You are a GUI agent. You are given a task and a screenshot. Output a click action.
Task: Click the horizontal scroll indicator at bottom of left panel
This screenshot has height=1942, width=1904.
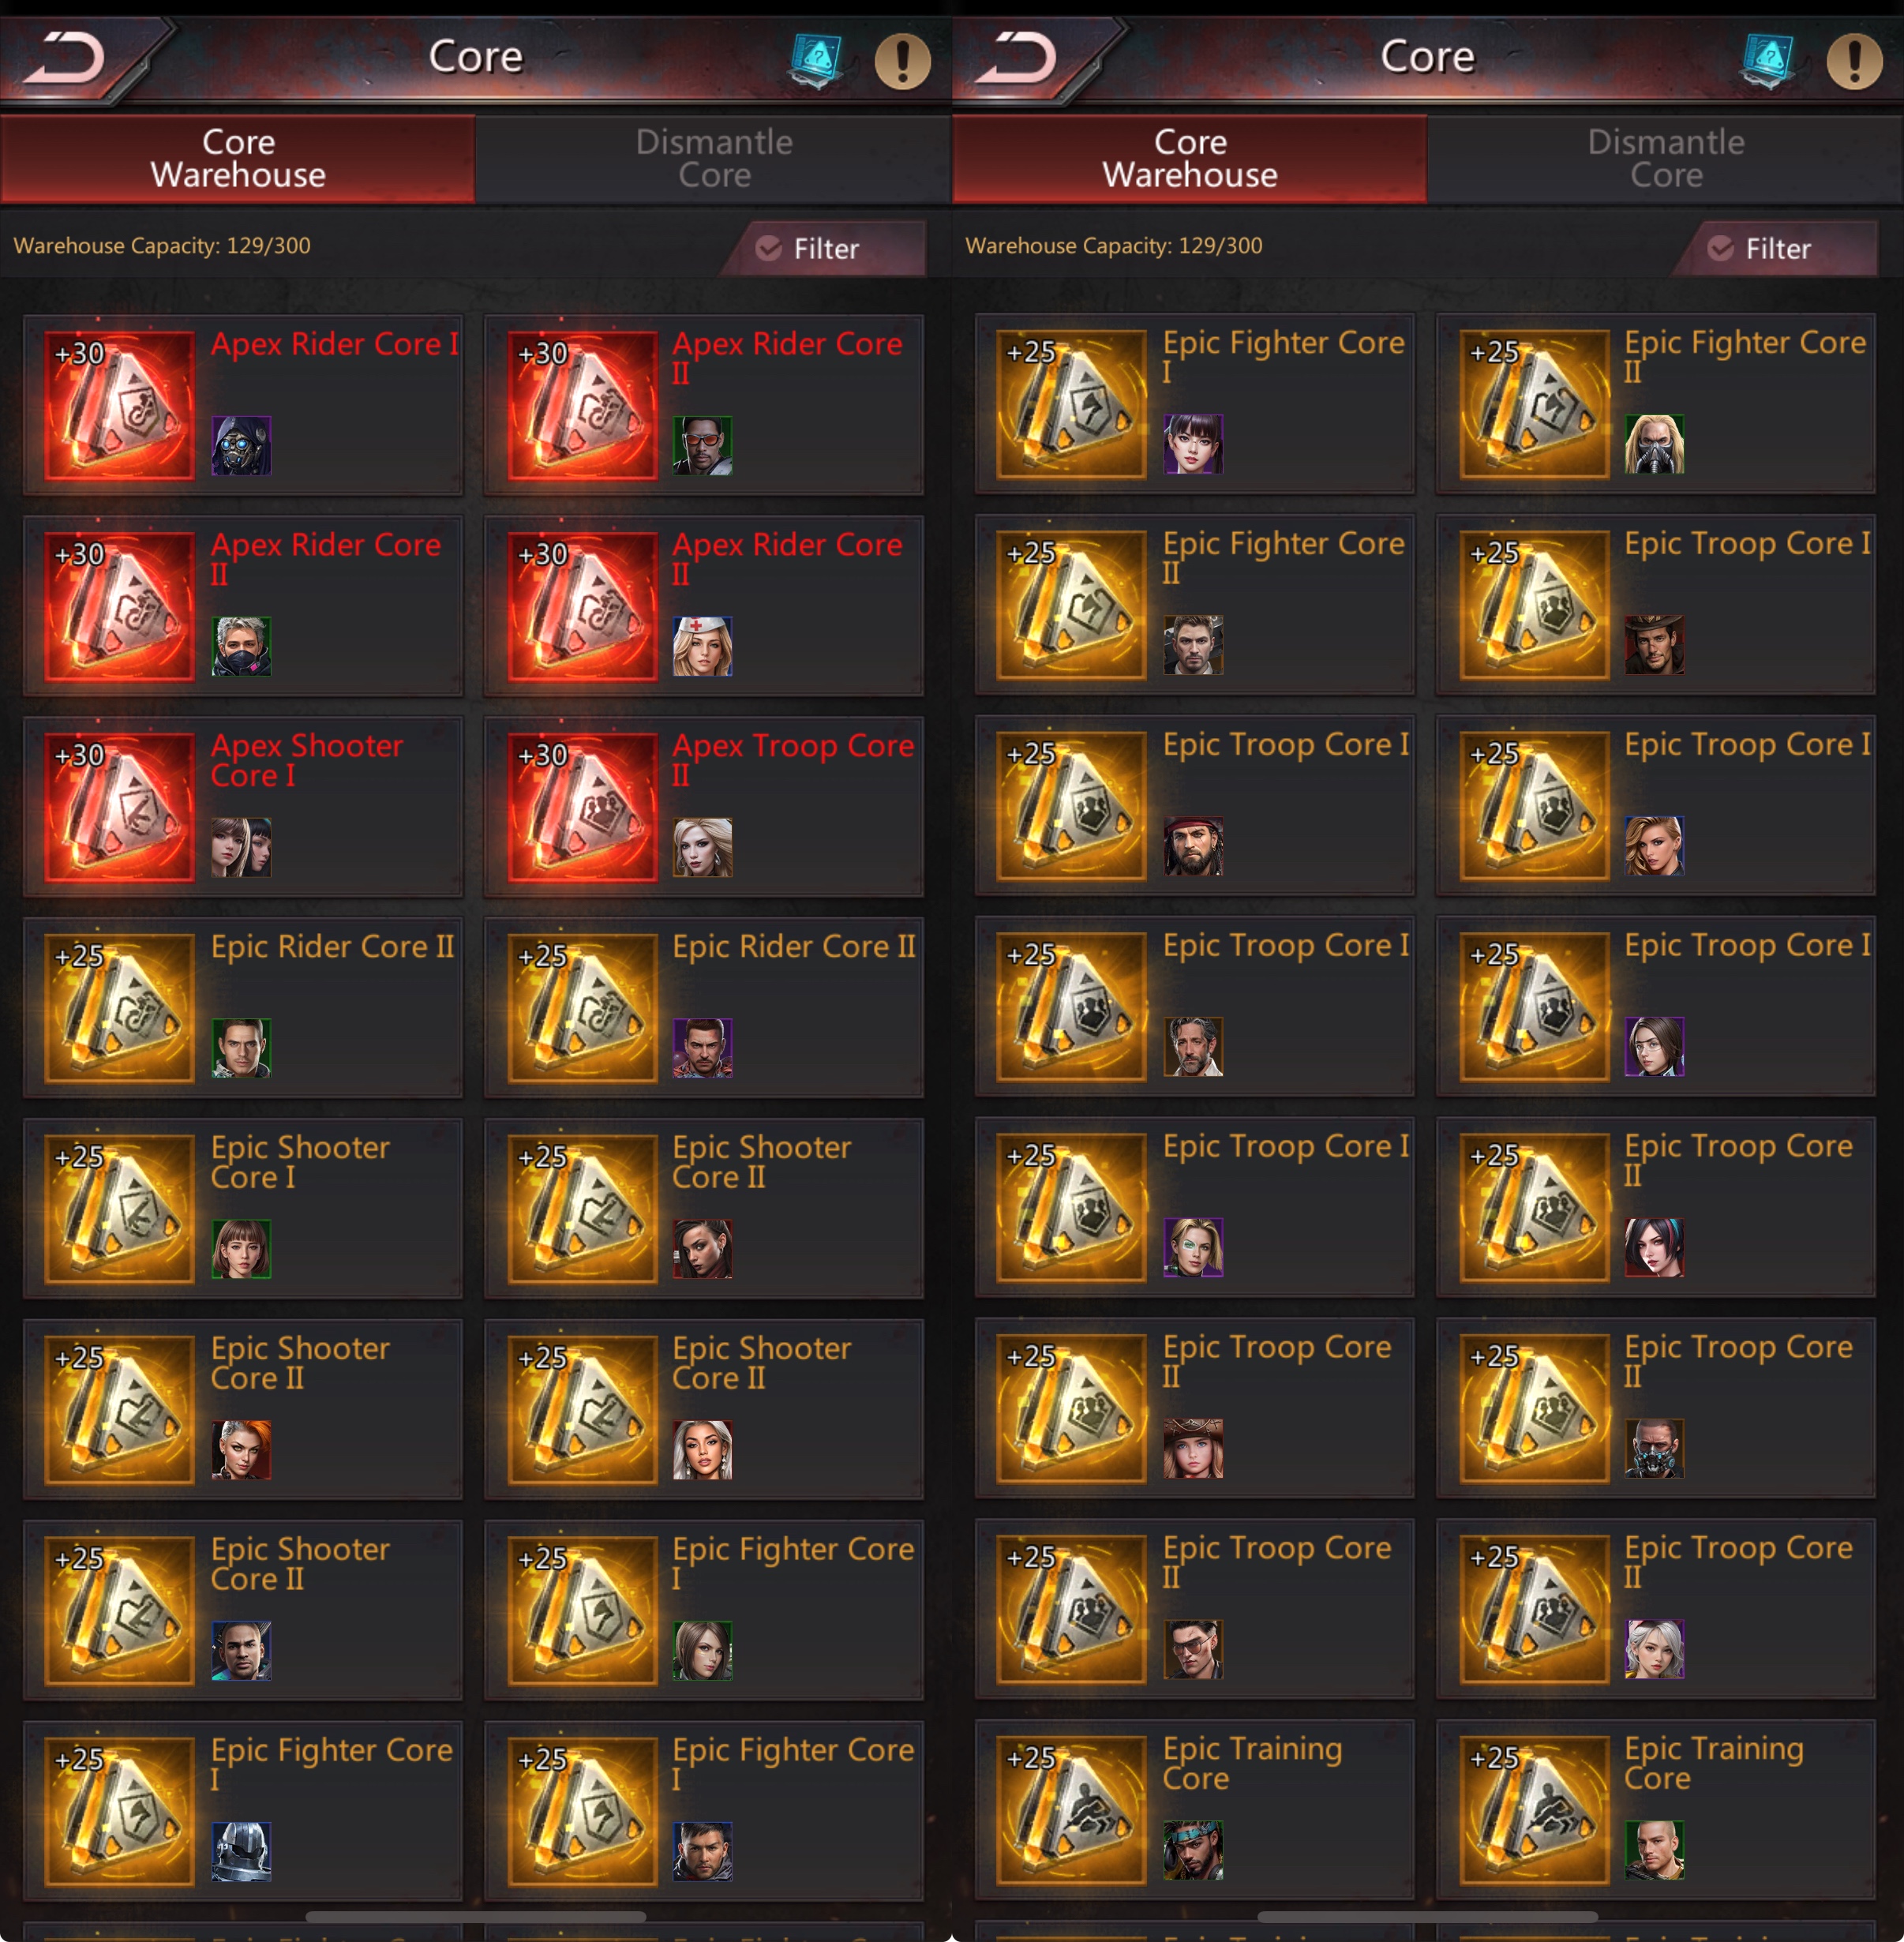click(476, 1916)
